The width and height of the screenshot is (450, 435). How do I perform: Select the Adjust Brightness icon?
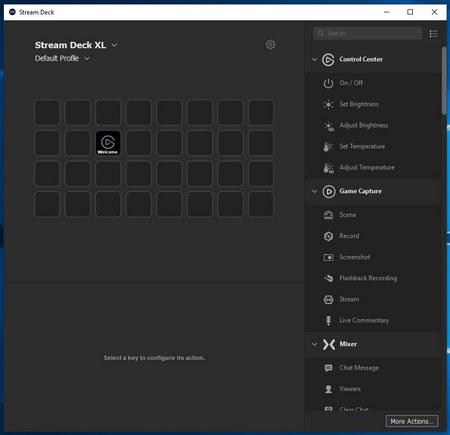(329, 126)
